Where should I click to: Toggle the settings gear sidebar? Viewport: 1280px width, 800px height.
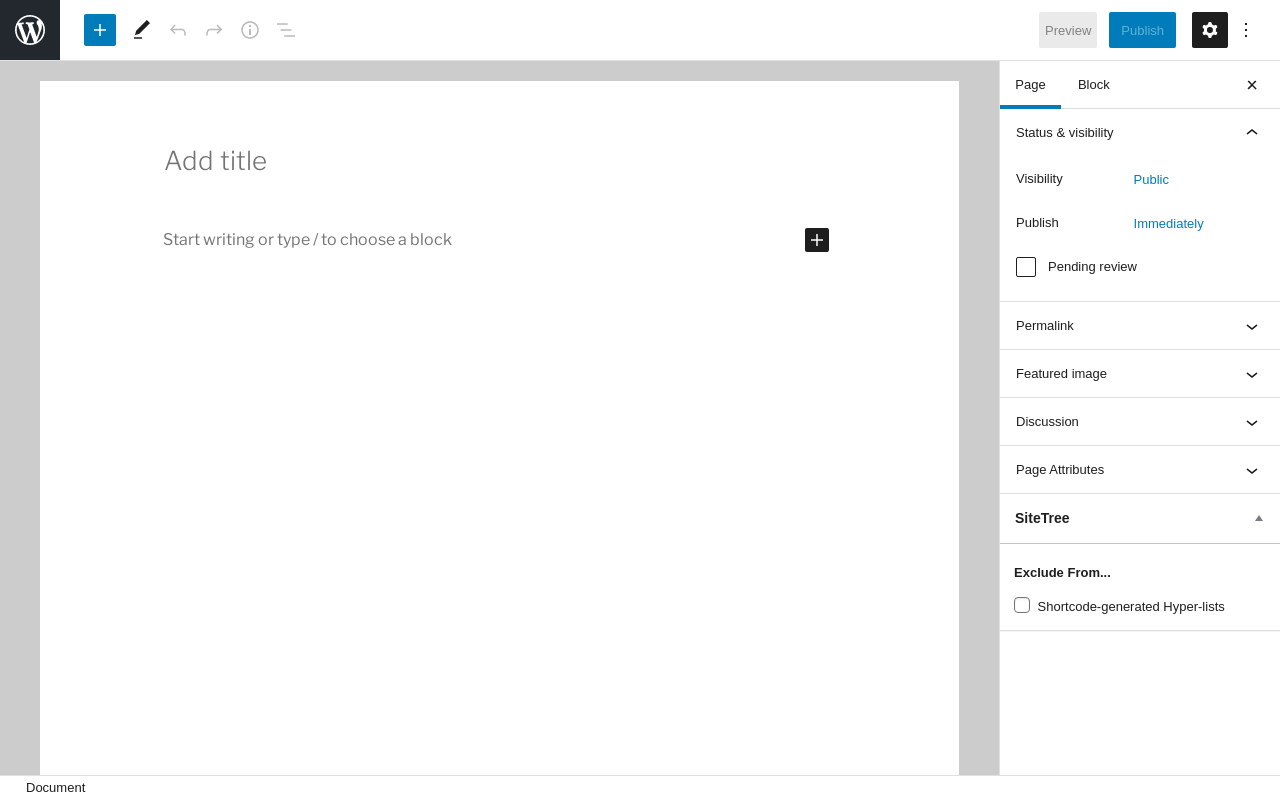(x=1210, y=30)
